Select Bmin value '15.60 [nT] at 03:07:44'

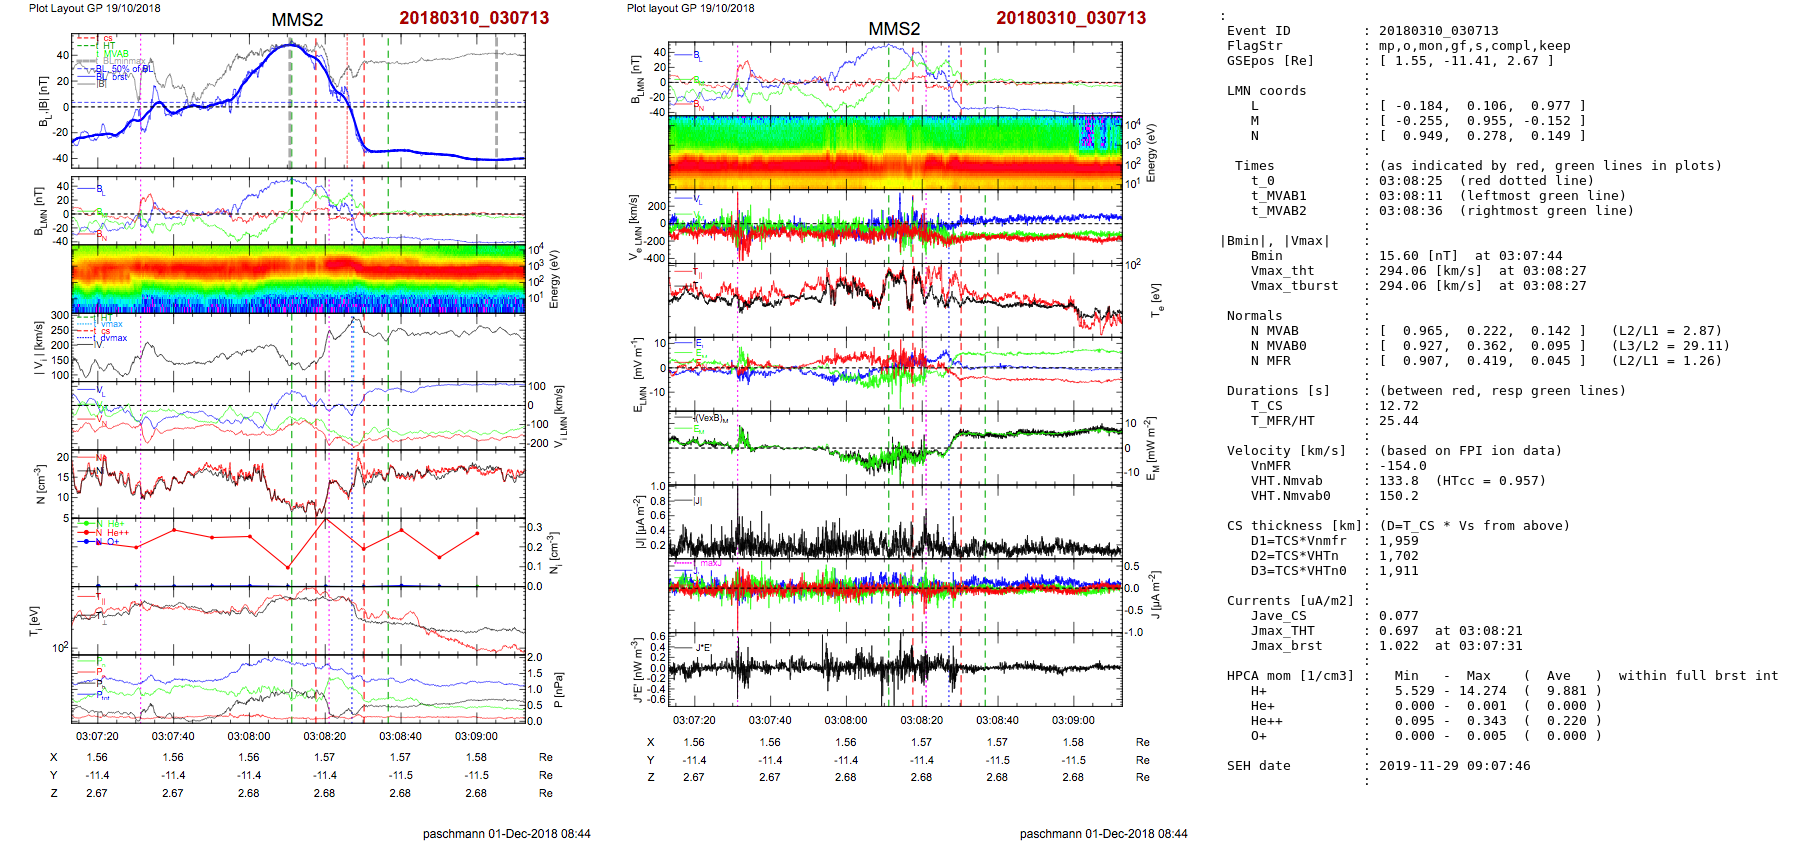point(1471,256)
